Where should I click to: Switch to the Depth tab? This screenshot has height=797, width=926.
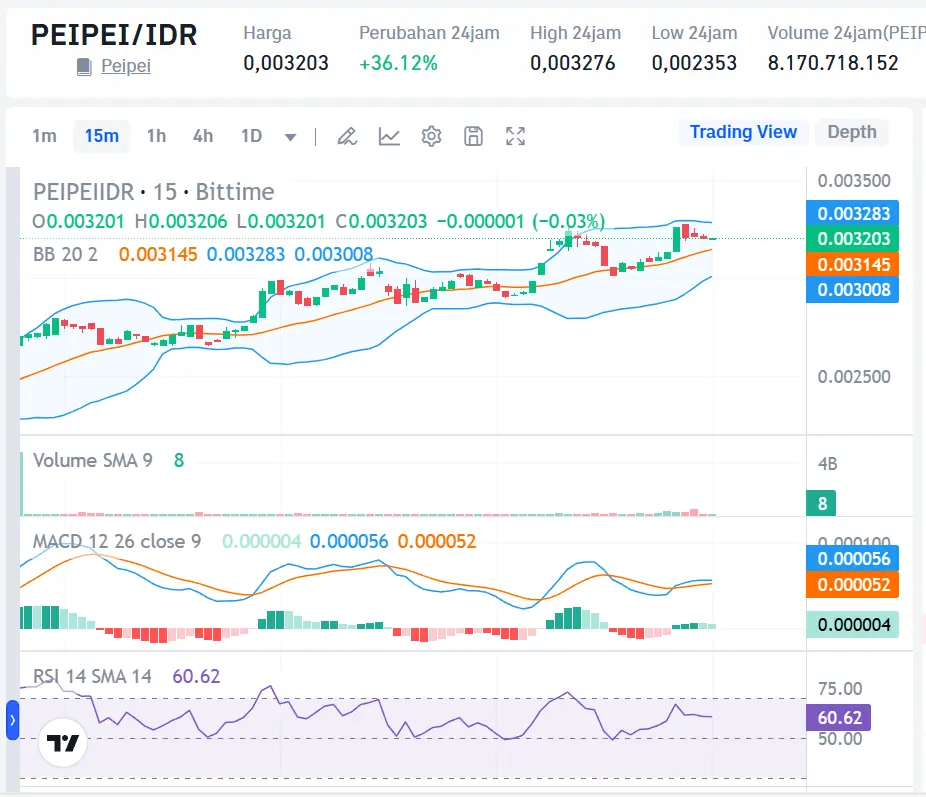(852, 132)
